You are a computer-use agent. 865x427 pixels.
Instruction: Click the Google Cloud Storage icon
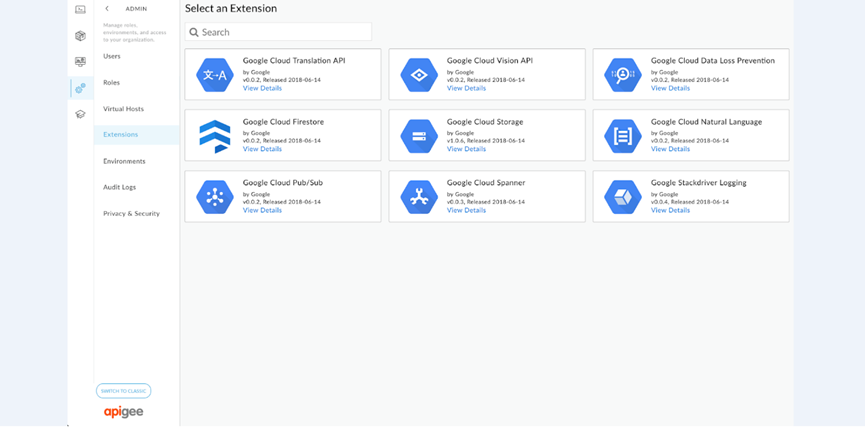pyautogui.click(x=419, y=136)
